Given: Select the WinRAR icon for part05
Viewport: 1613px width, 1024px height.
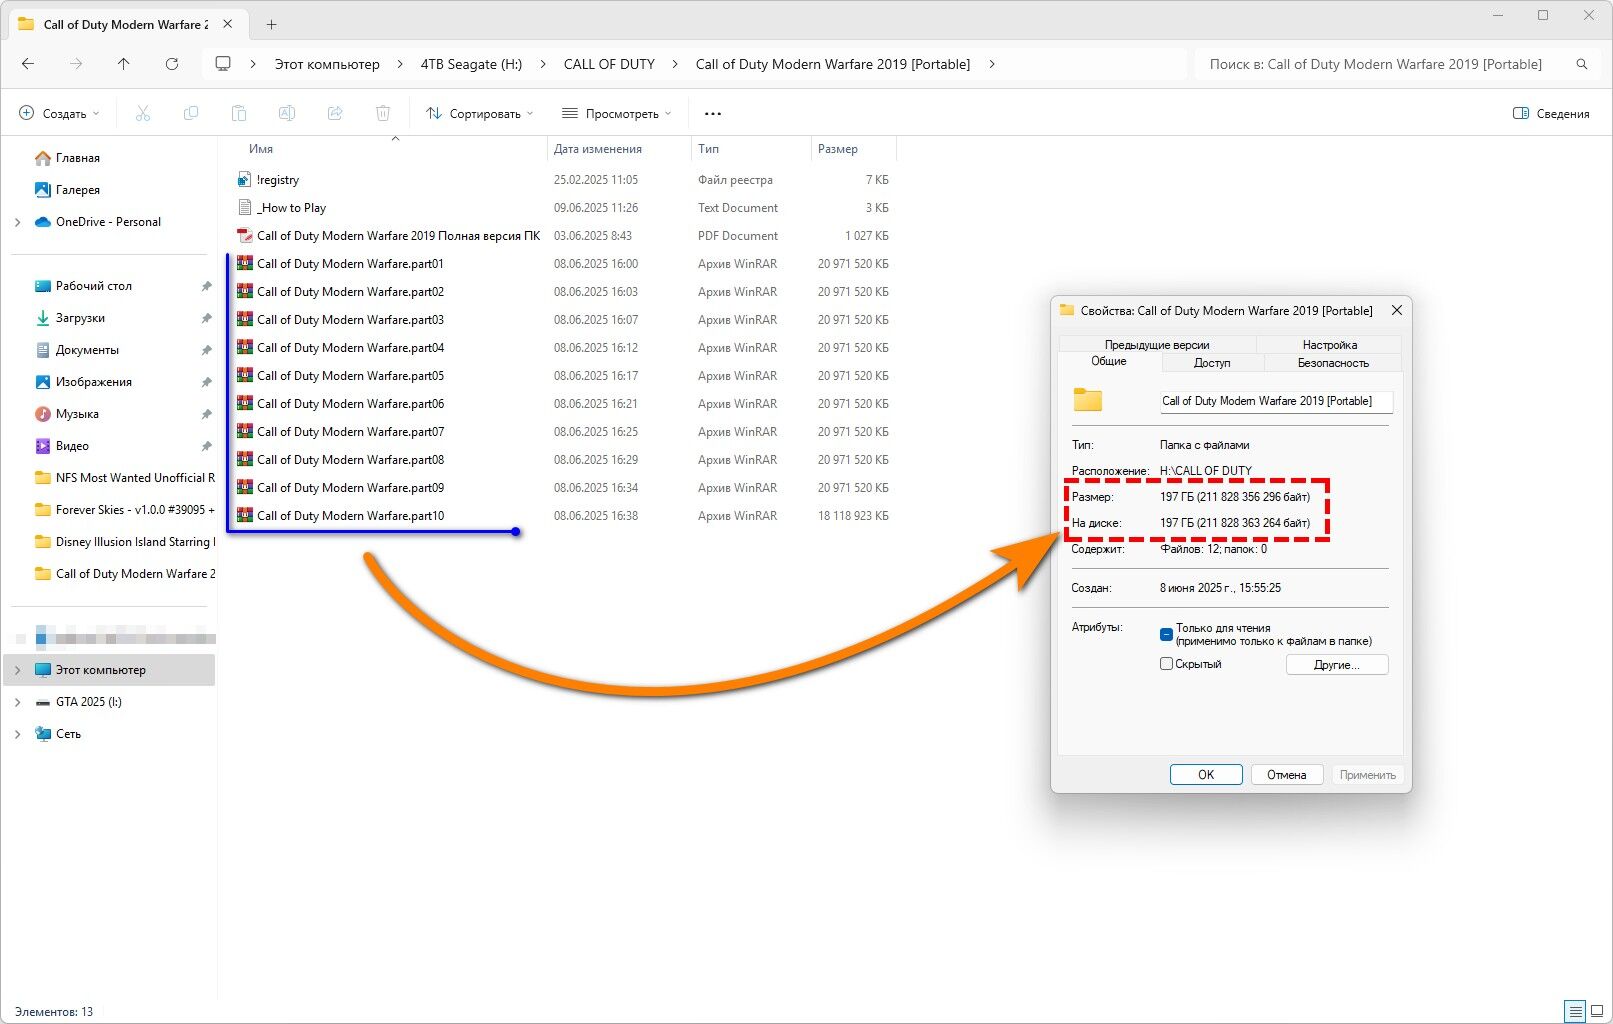Looking at the screenshot, I should click(x=244, y=376).
